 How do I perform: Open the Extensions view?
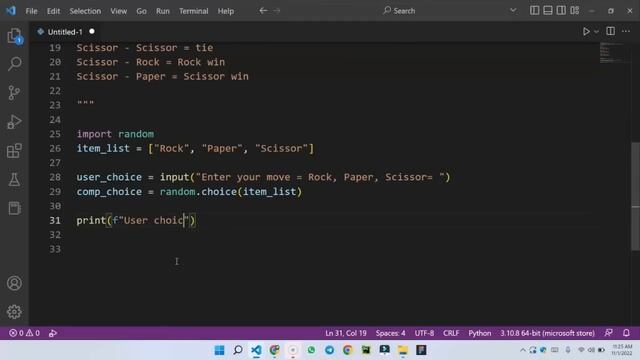coord(14,151)
